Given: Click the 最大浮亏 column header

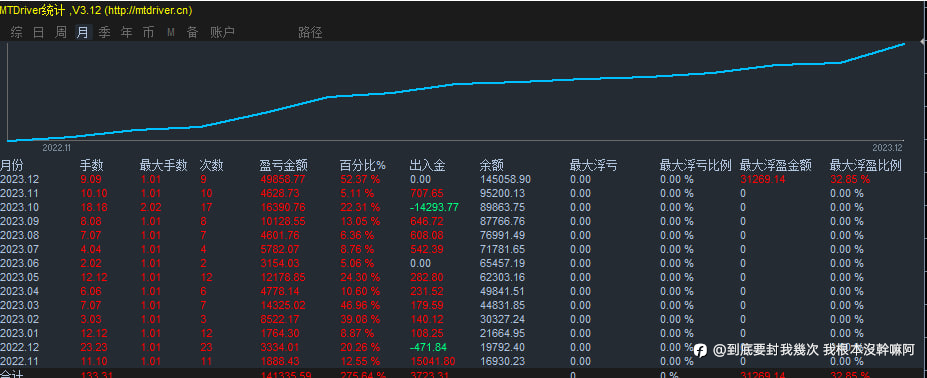Looking at the screenshot, I should coord(594,166).
